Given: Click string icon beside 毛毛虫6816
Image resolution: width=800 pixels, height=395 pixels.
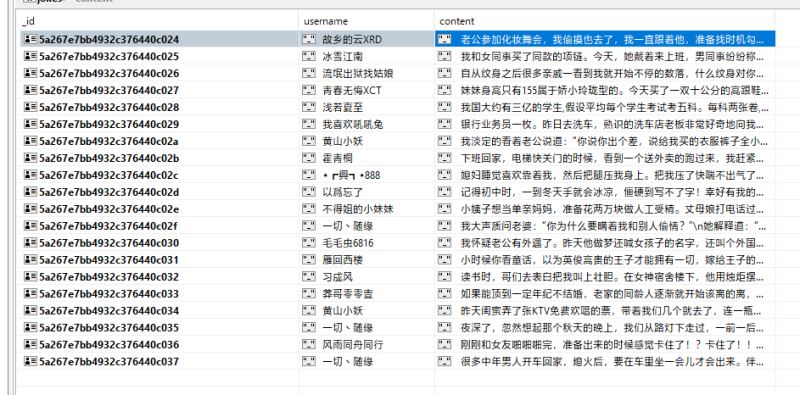Looking at the screenshot, I should pos(309,243).
